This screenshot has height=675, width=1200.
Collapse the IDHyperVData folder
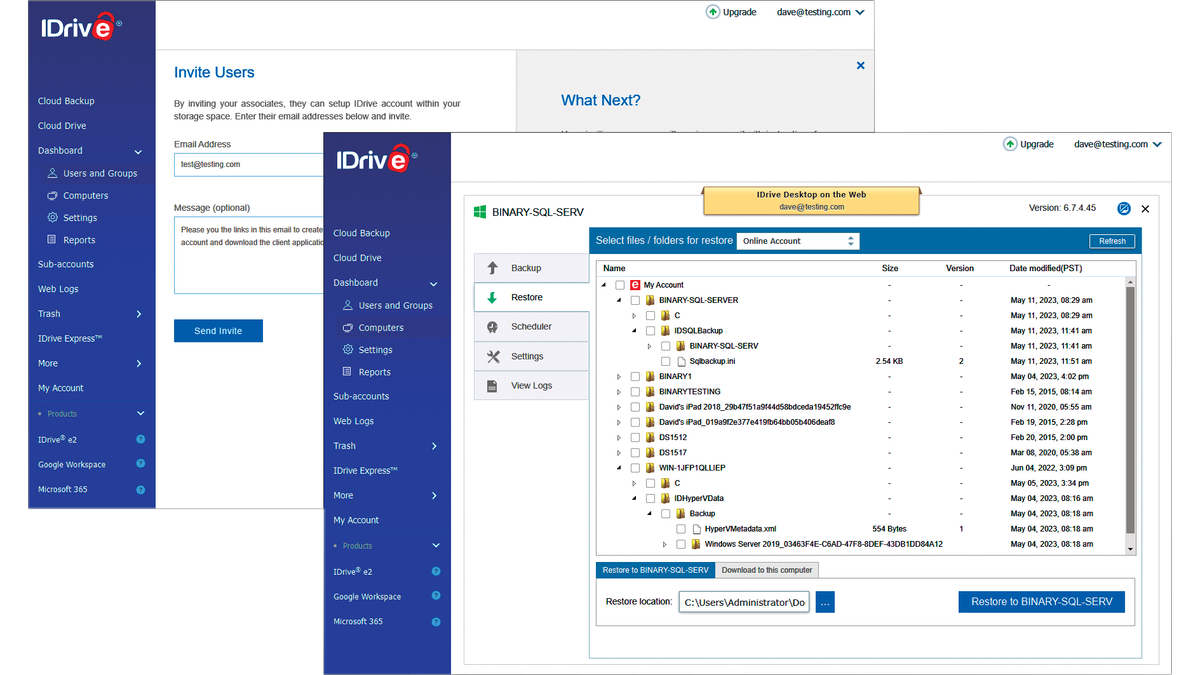click(636, 498)
